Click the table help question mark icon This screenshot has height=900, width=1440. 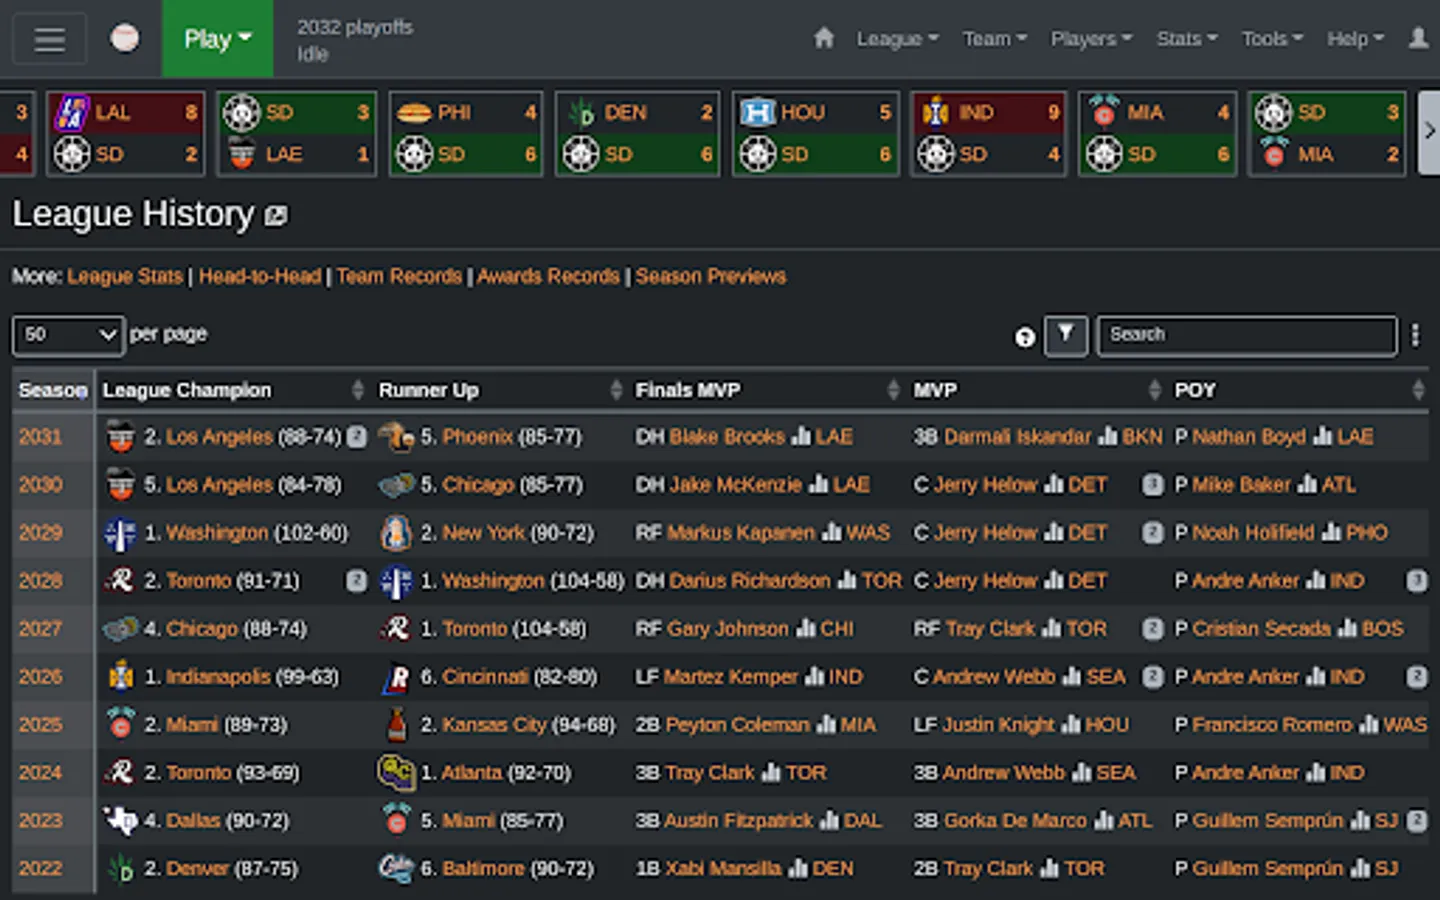(x=1025, y=337)
